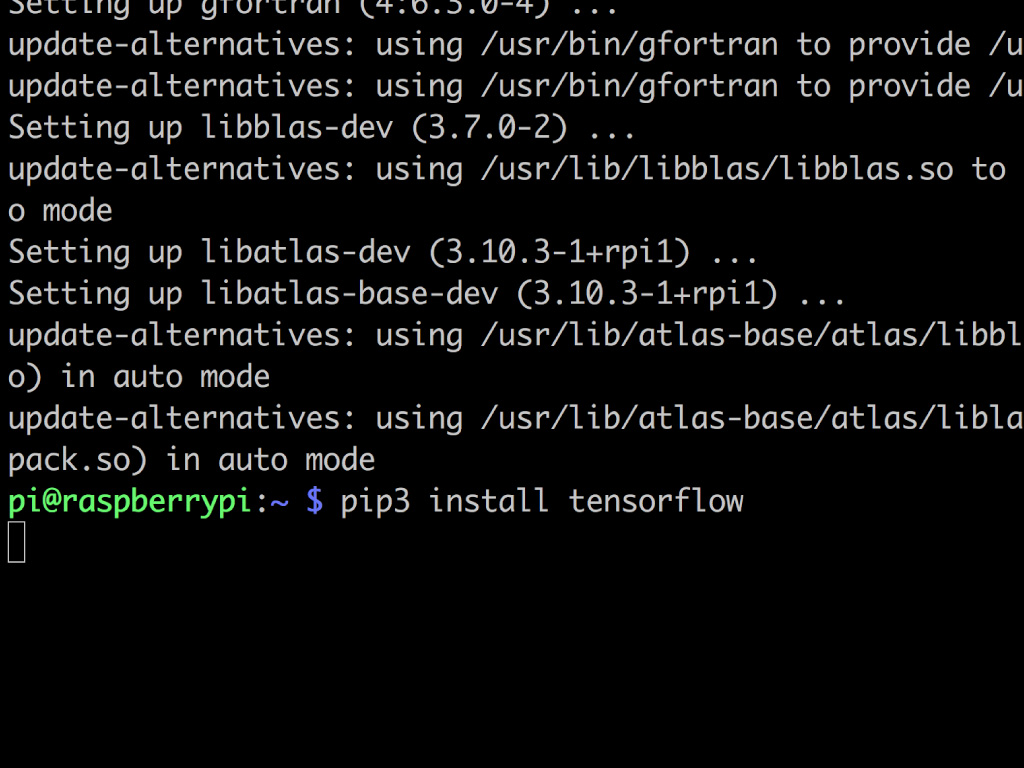Screen dimensions: 1024x768
Task: Click pip3 in the typed command
Action: [375, 502]
